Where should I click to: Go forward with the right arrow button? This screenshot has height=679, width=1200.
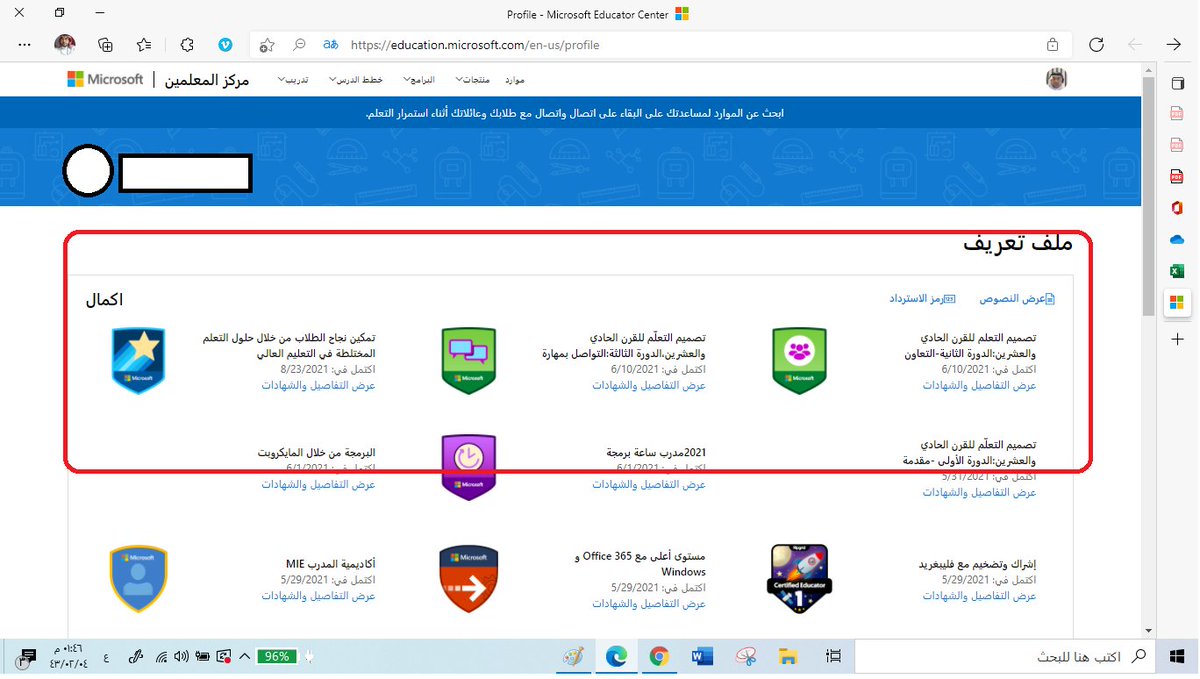click(1174, 45)
